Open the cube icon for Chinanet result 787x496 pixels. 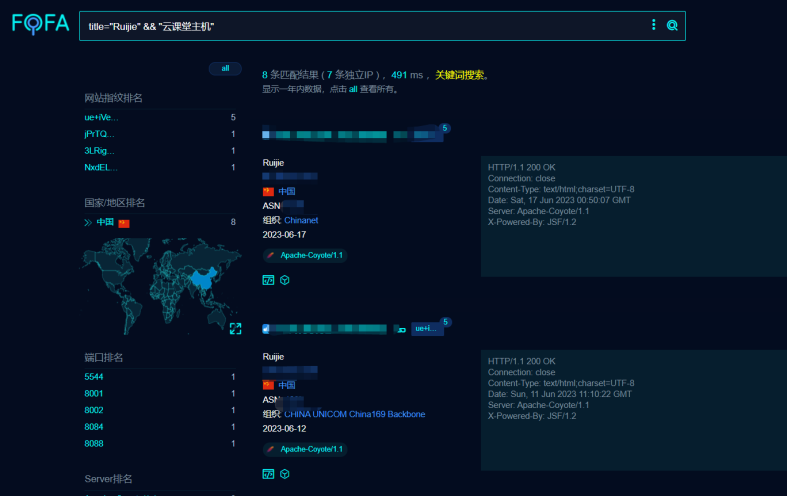[x=285, y=280]
